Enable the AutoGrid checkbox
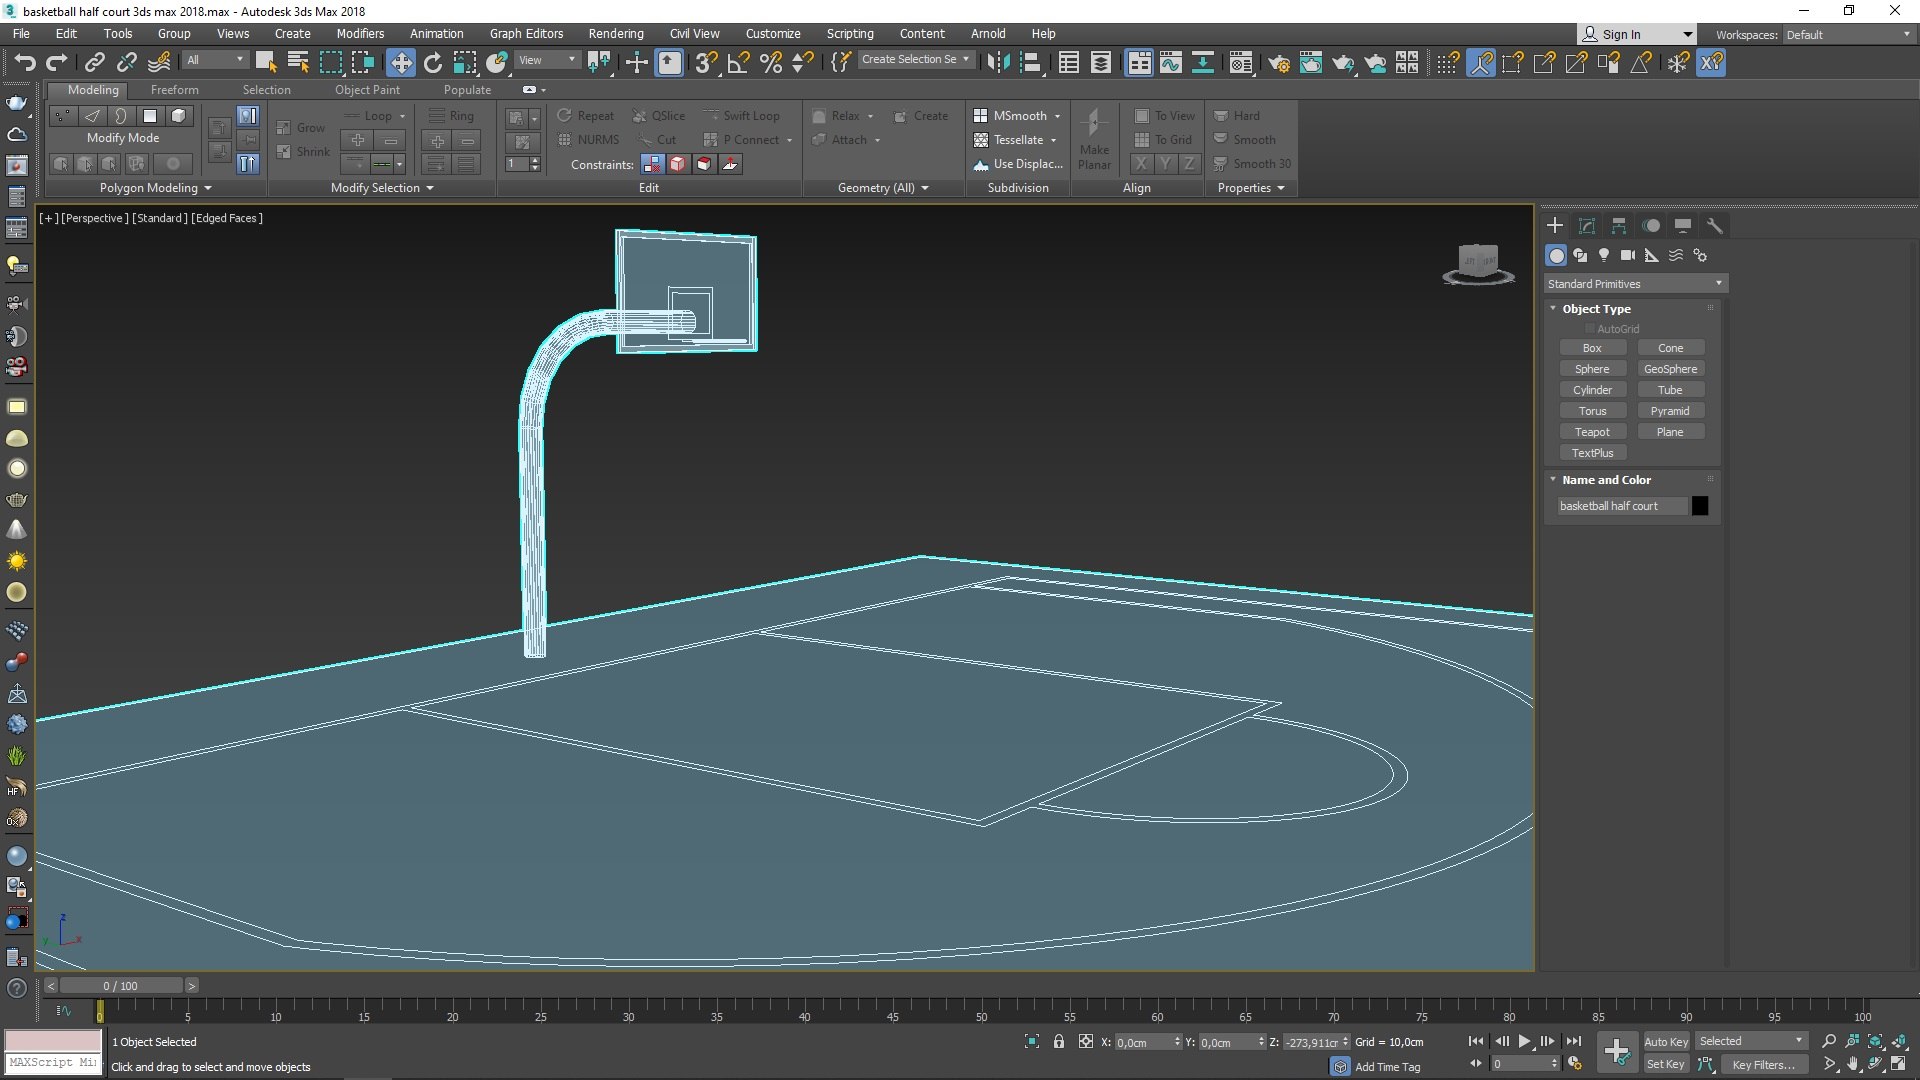Screen dimensions: 1920x1080 pyautogui.click(x=1590, y=329)
